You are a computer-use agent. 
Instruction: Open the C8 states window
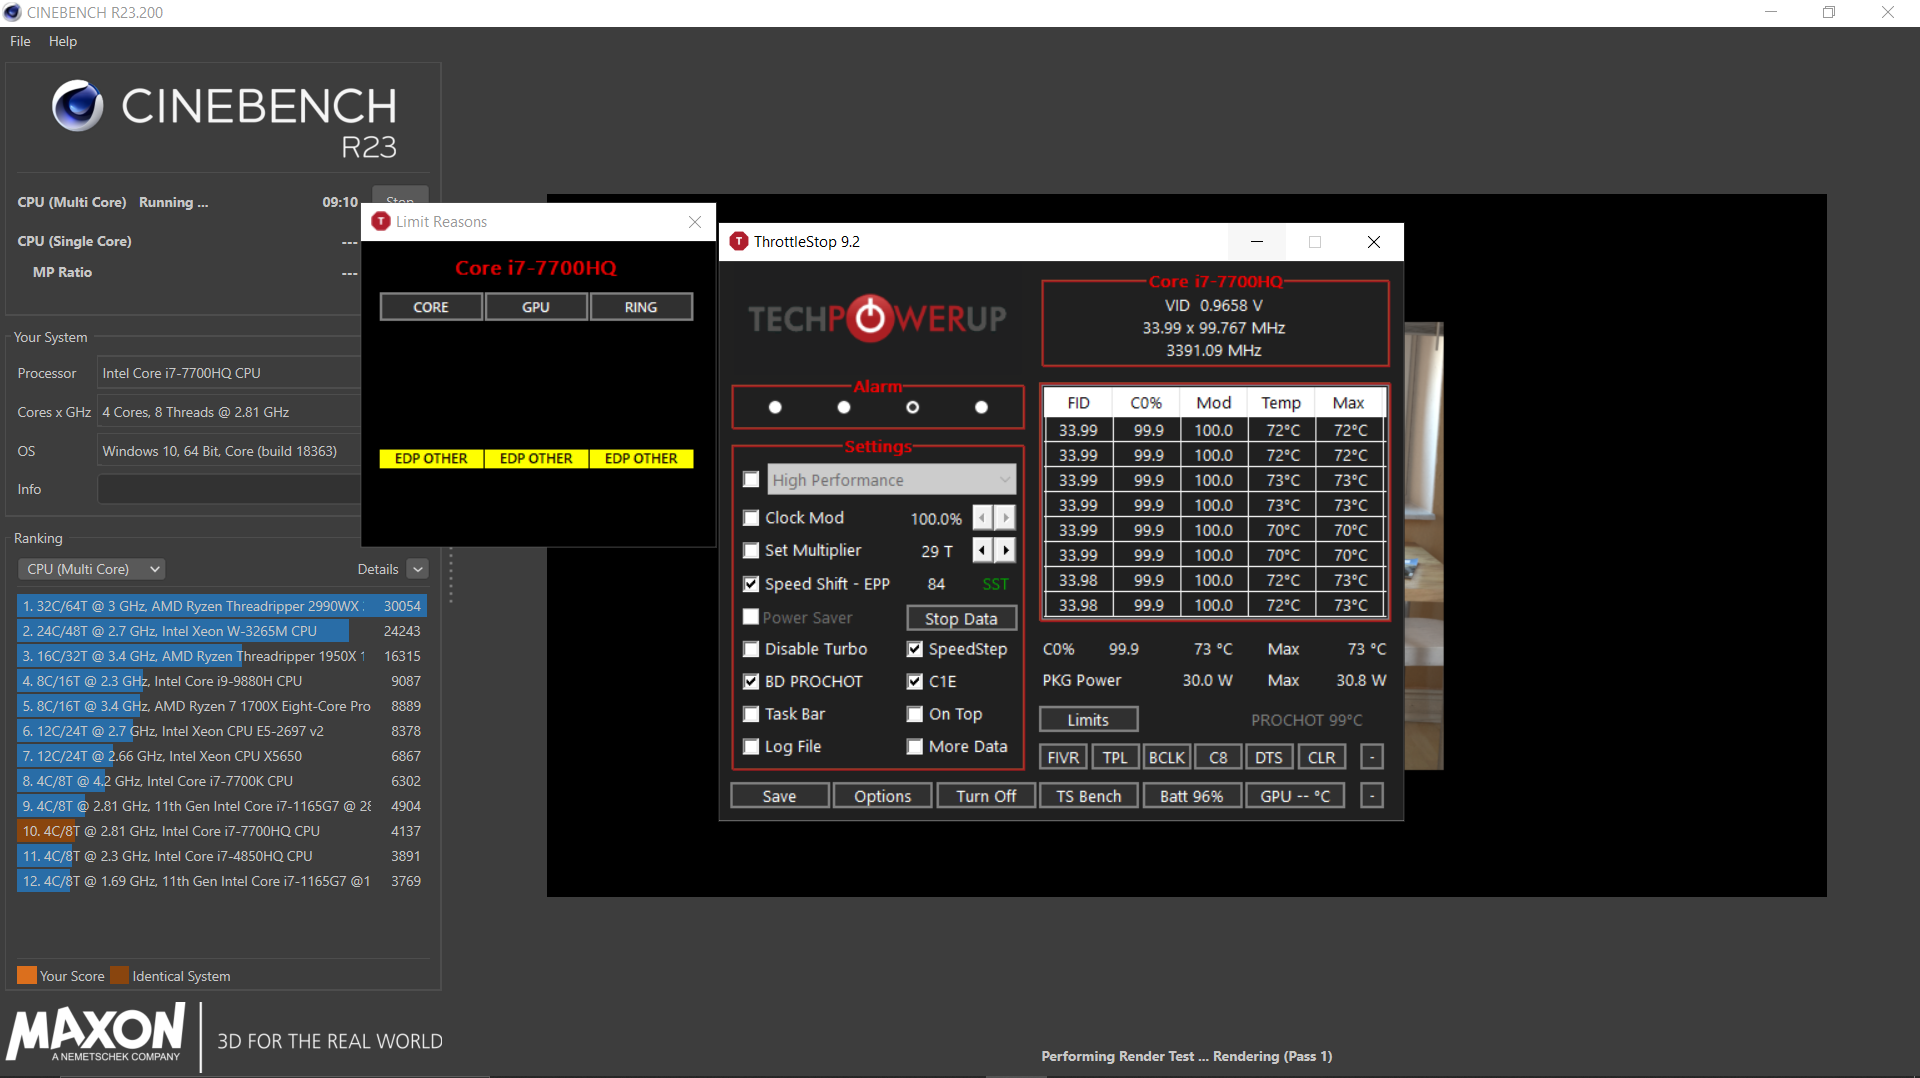point(1218,757)
